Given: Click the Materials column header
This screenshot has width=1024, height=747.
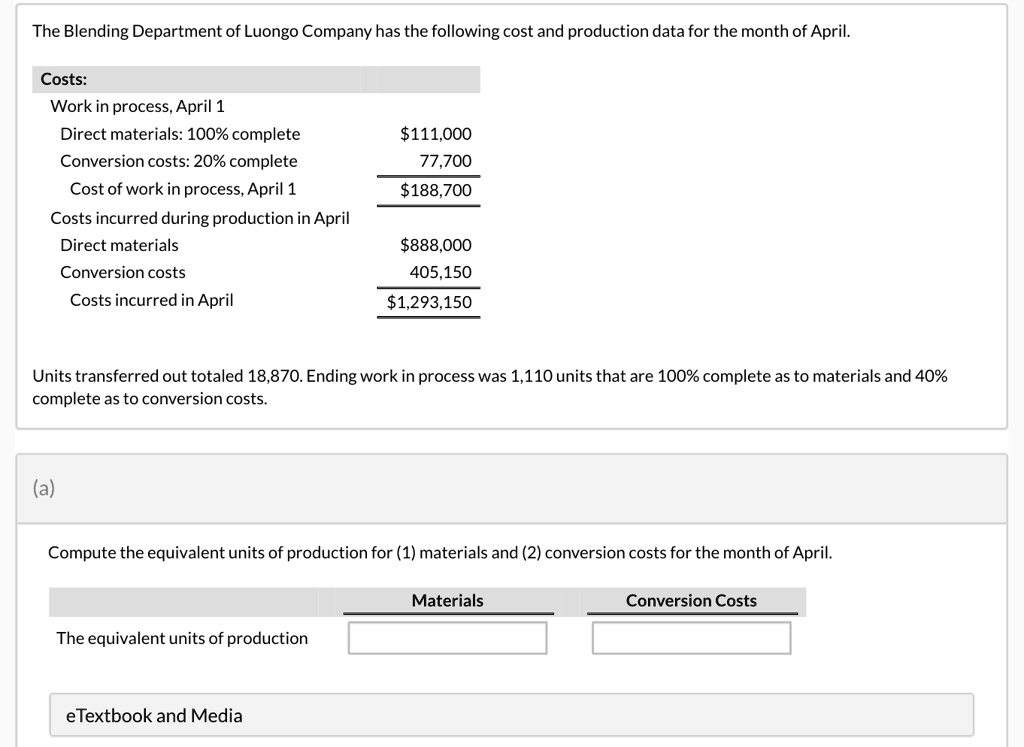Looking at the screenshot, I should pyautogui.click(x=447, y=600).
